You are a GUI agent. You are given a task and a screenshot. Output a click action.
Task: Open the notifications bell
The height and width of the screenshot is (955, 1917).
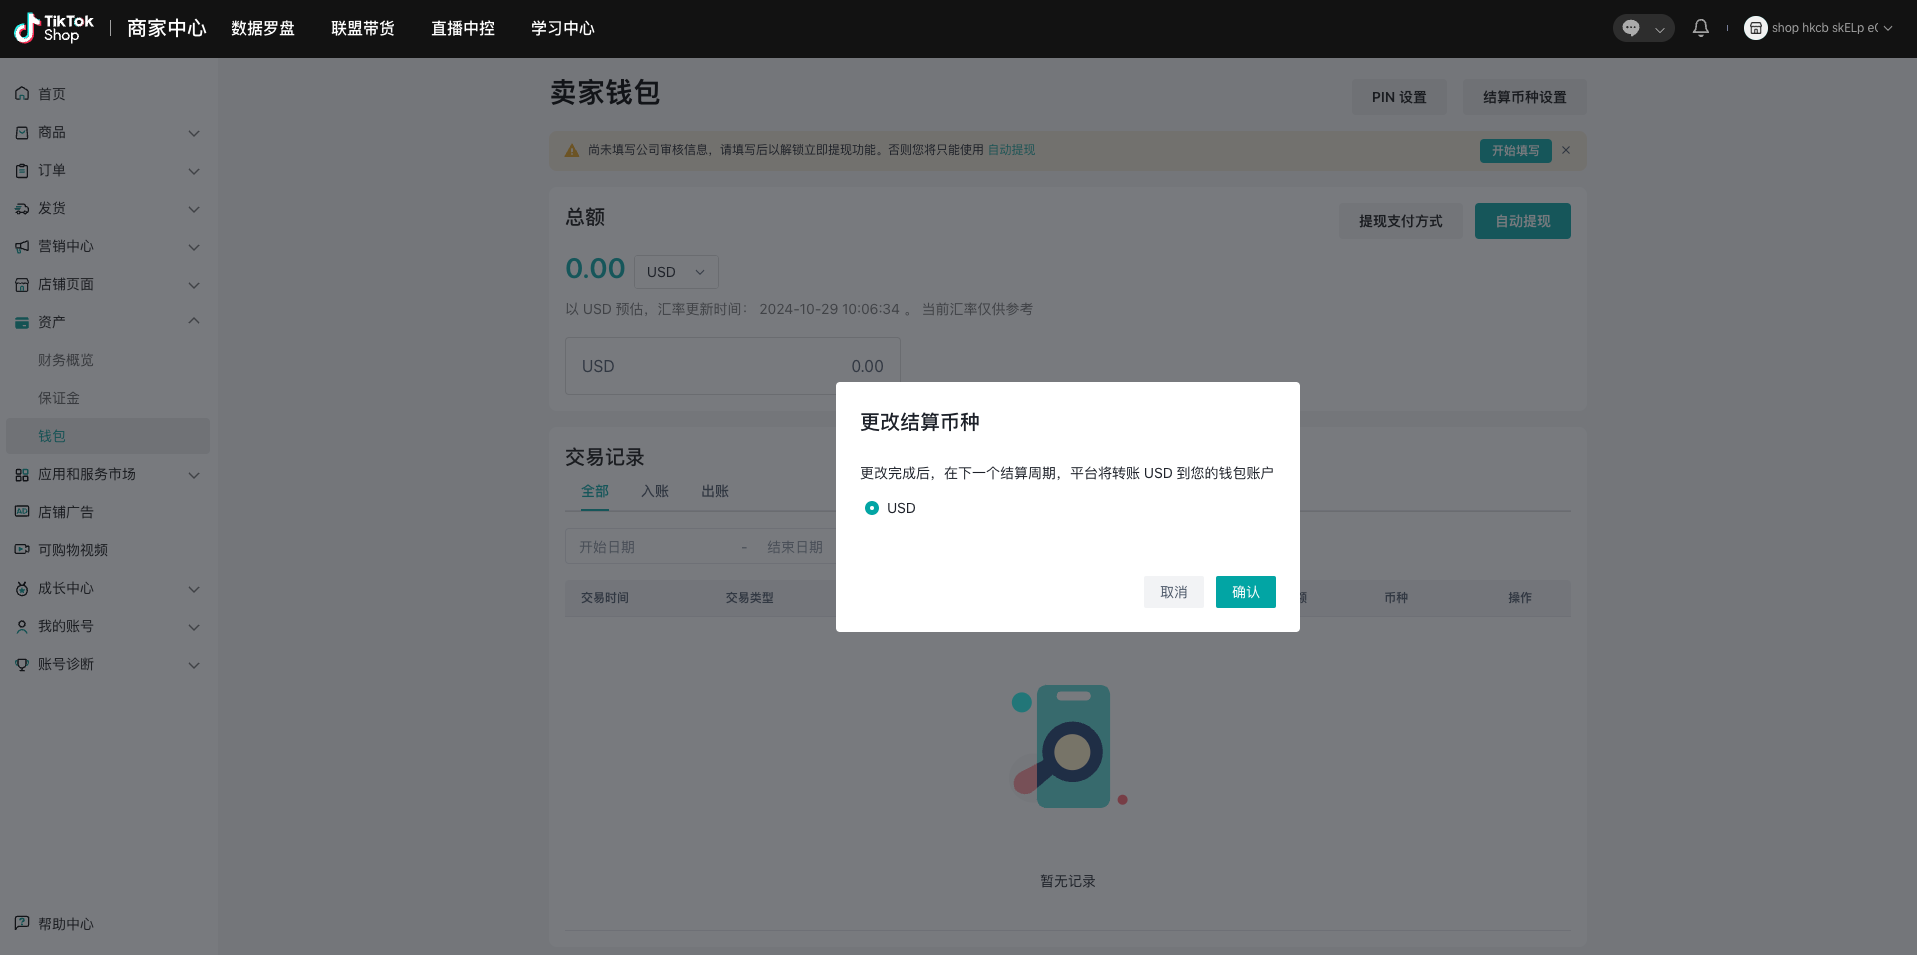click(1700, 28)
